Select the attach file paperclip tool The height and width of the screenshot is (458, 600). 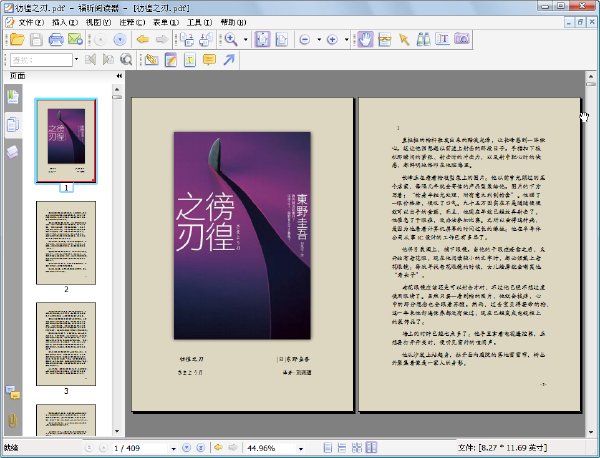(x=152, y=60)
